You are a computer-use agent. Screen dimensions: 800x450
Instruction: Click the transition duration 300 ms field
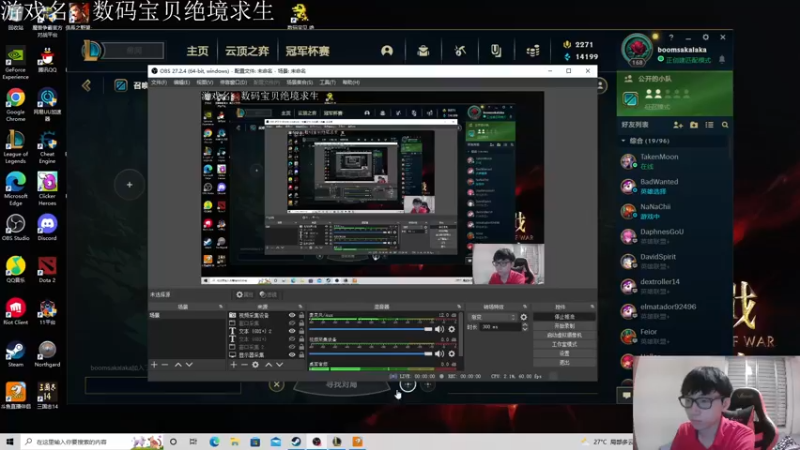(x=499, y=327)
